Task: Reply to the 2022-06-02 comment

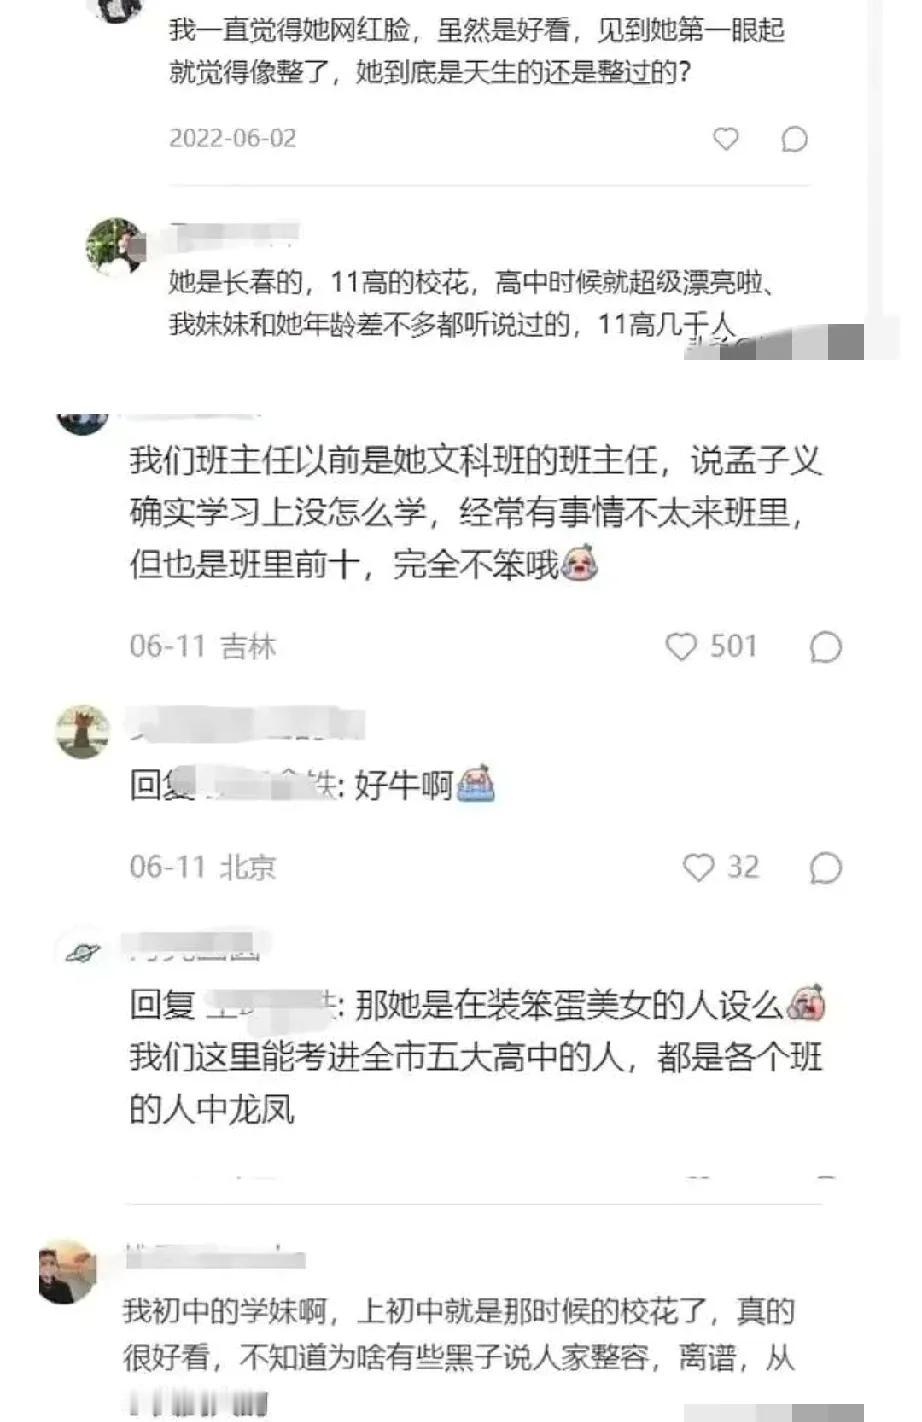Action: [794, 139]
